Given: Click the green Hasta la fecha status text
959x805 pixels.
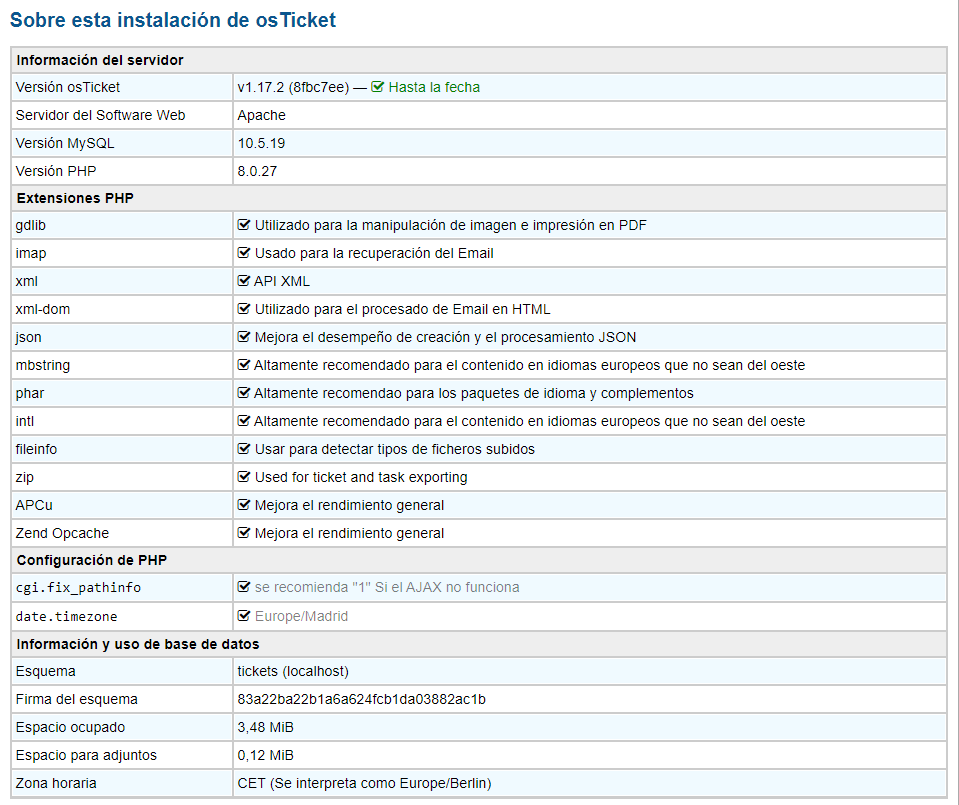Looking at the screenshot, I should click(x=434, y=87).
